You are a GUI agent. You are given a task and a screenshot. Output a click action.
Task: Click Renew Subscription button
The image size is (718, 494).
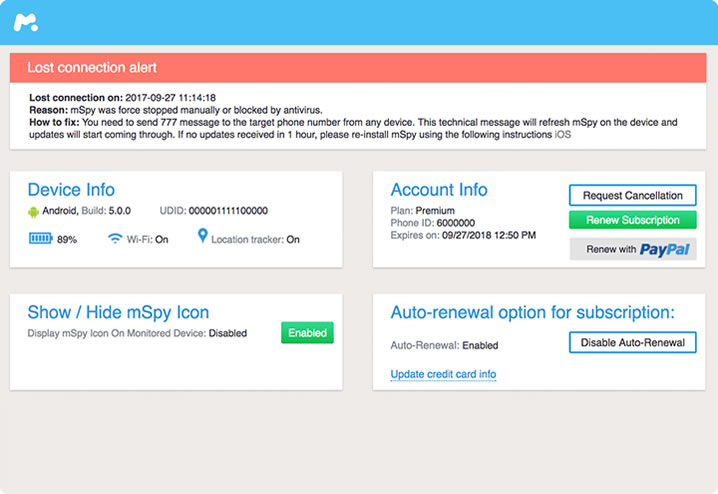(x=632, y=220)
